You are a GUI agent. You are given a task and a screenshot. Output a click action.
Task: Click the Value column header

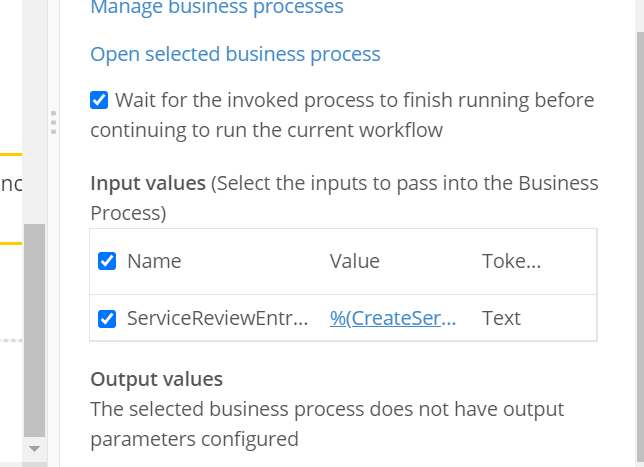[x=354, y=261]
